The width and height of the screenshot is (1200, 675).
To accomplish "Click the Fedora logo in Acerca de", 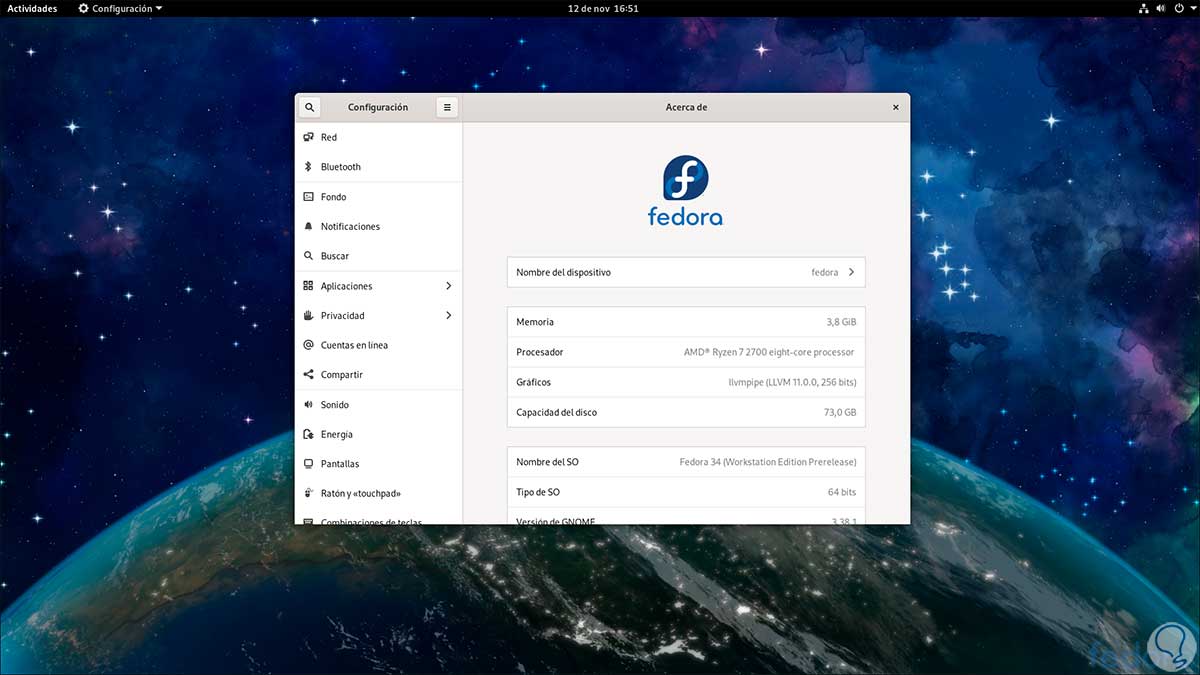I will pyautogui.click(x=686, y=190).
